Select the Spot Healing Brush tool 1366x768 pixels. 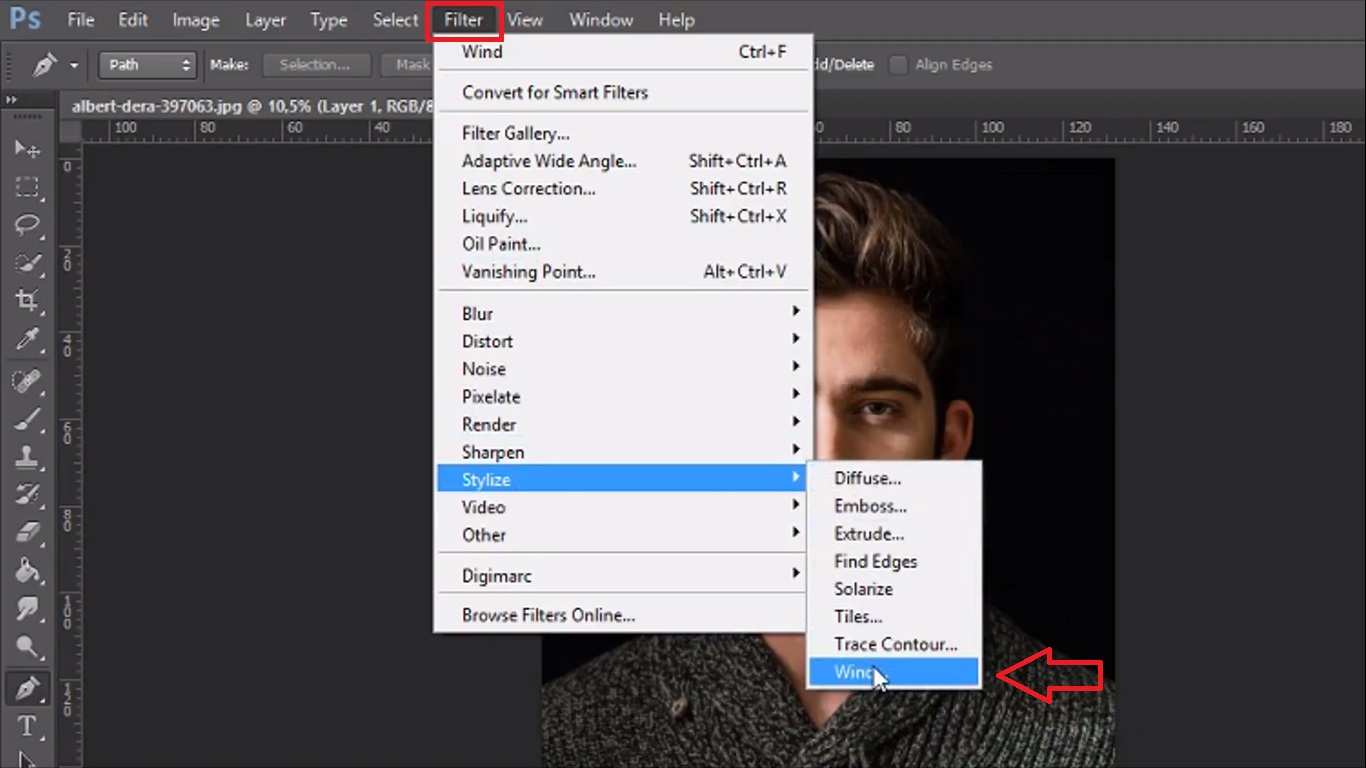27,381
